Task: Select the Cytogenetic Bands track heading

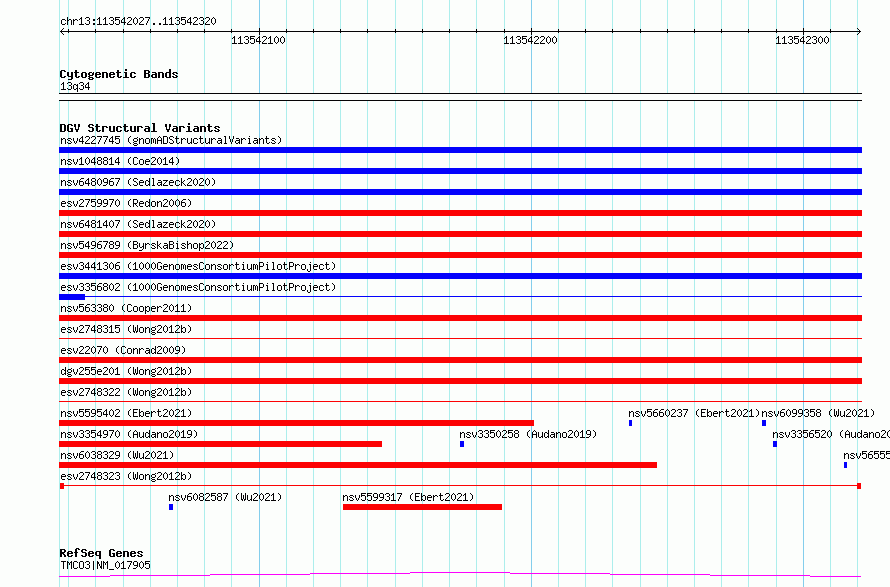Action: [x=119, y=74]
